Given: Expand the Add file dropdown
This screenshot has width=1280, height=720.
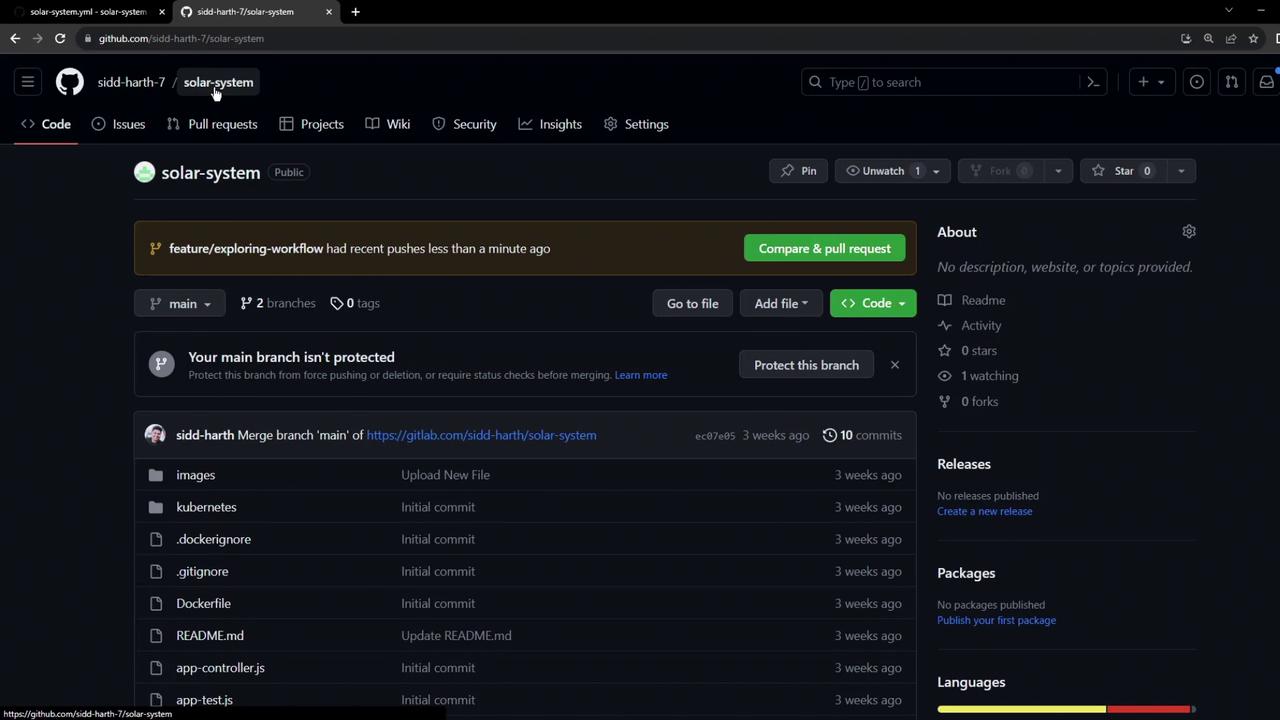Looking at the screenshot, I should click(x=781, y=303).
